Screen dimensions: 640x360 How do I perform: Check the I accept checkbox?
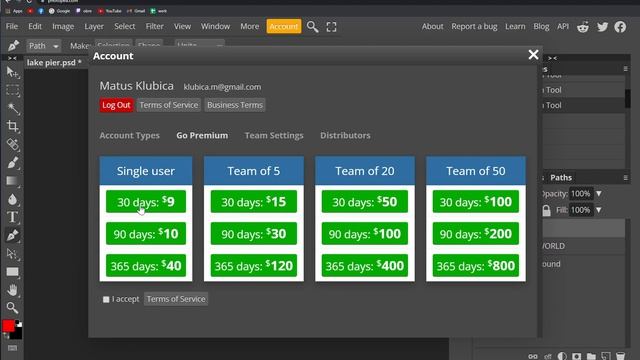coord(106,300)
